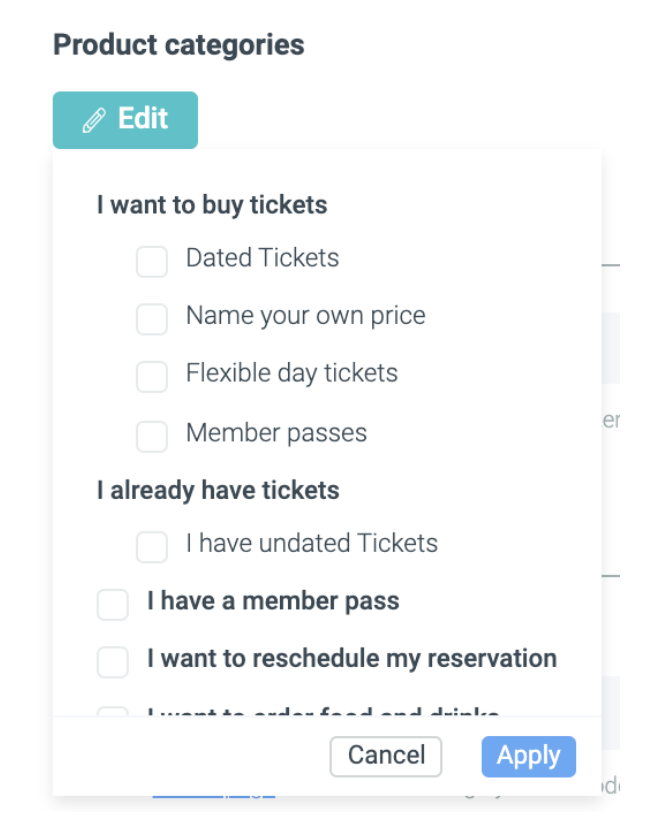Screen dimensions: 658x816
Task: Apply the selected product categories
Action: pyautogui.click(x=528, y=756)
